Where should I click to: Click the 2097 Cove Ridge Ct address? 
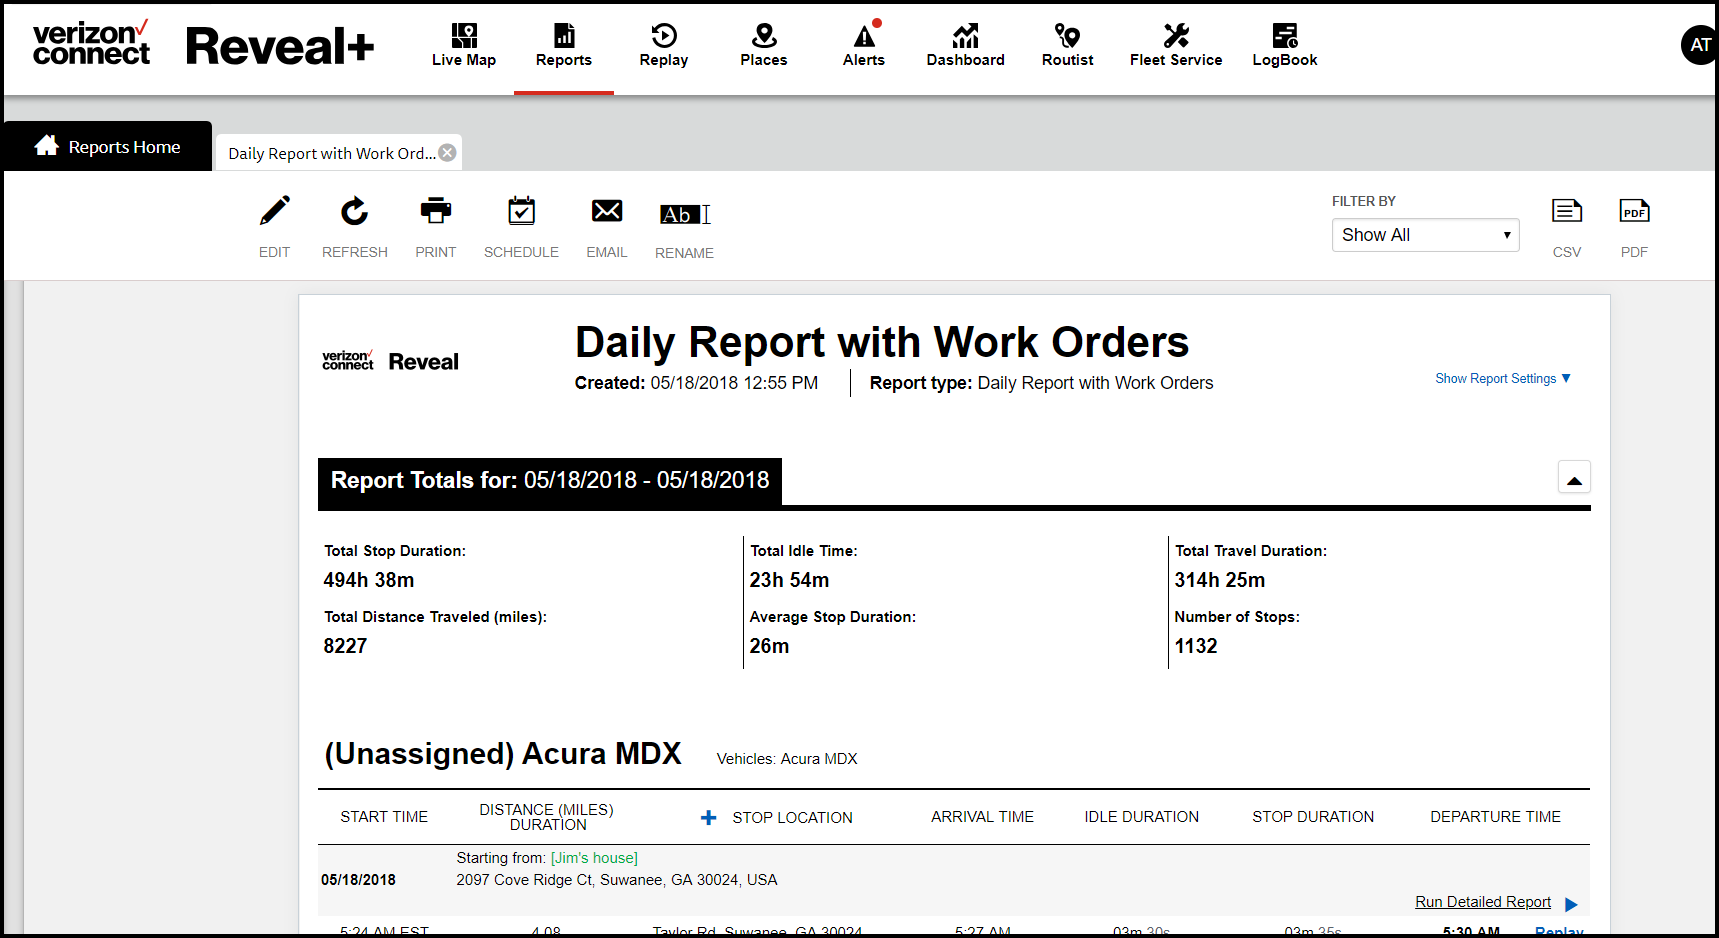617,880
